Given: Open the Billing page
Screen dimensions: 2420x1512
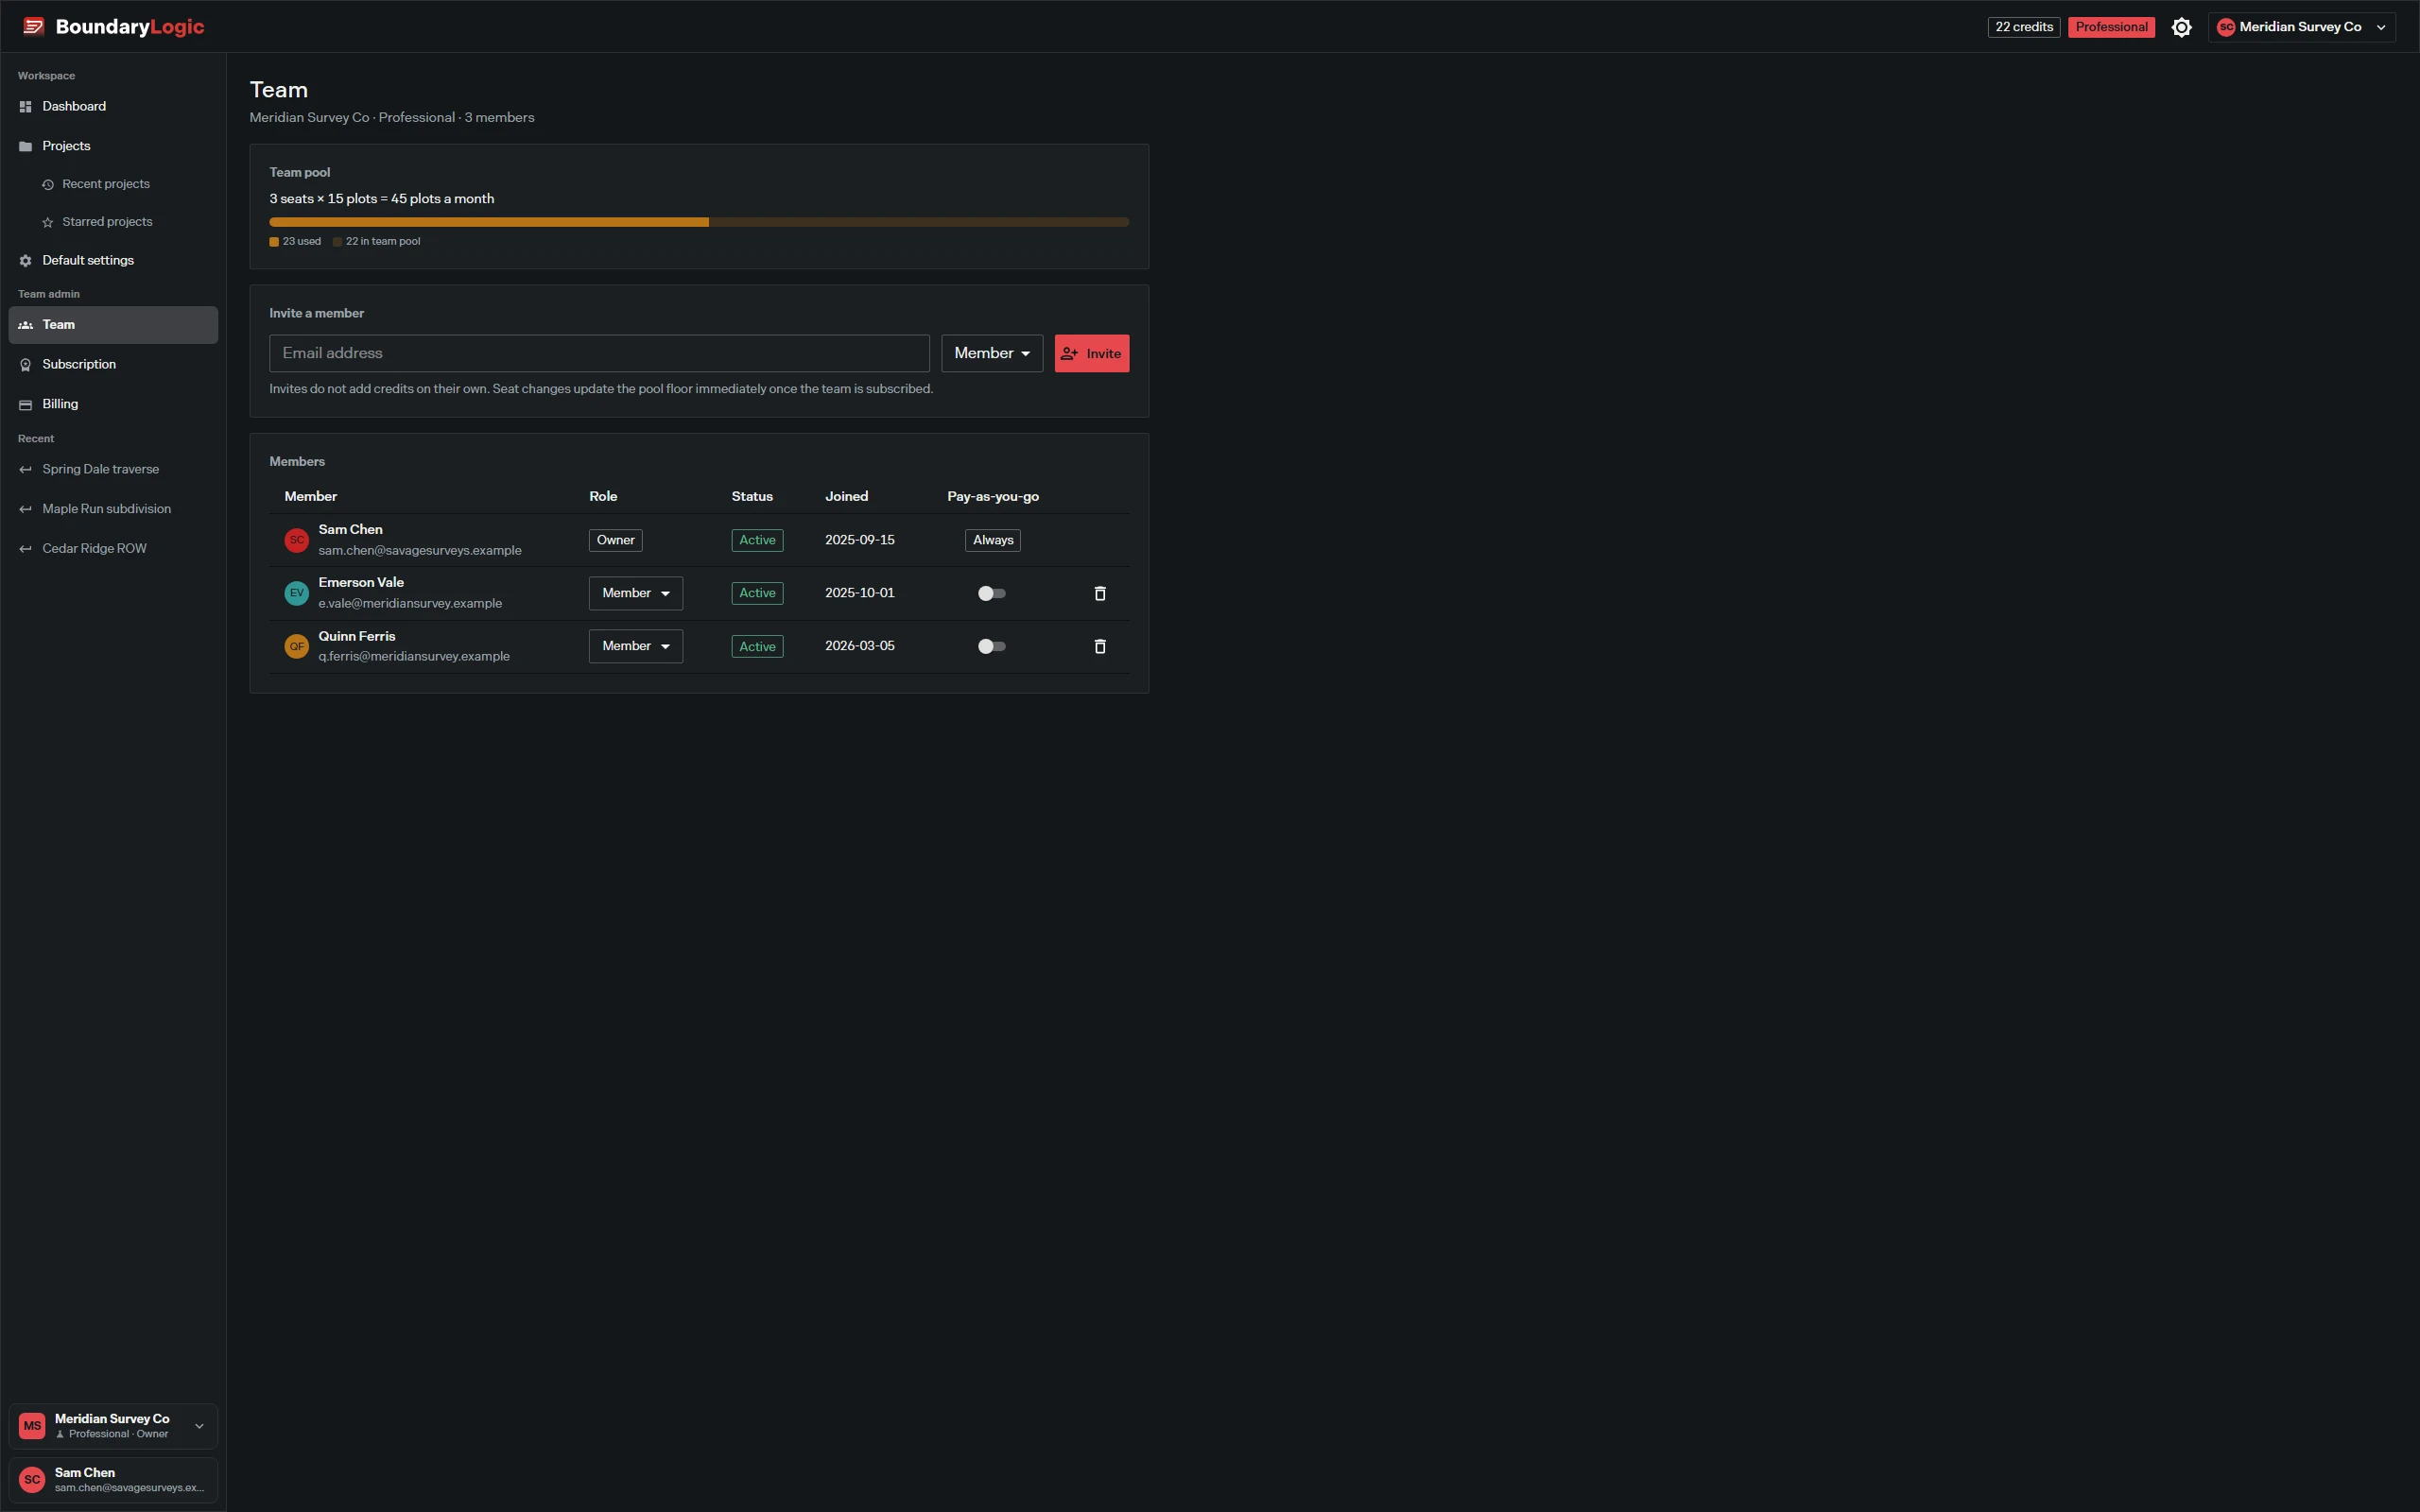Looking at the screenshot, I should 113,404.
